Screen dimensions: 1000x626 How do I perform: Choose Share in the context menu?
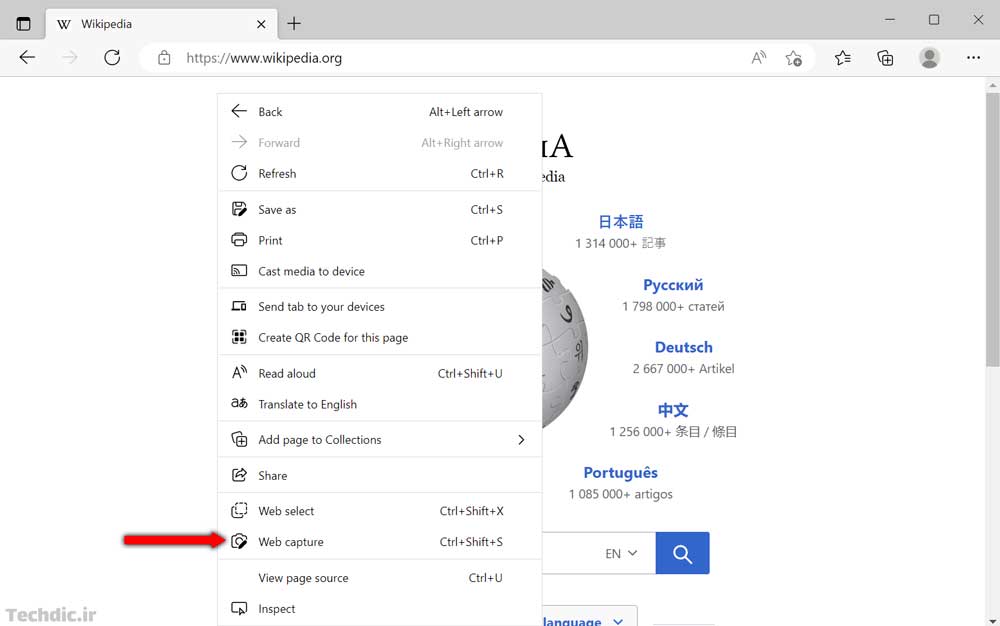pyautogui.click(x=379, y=476)
